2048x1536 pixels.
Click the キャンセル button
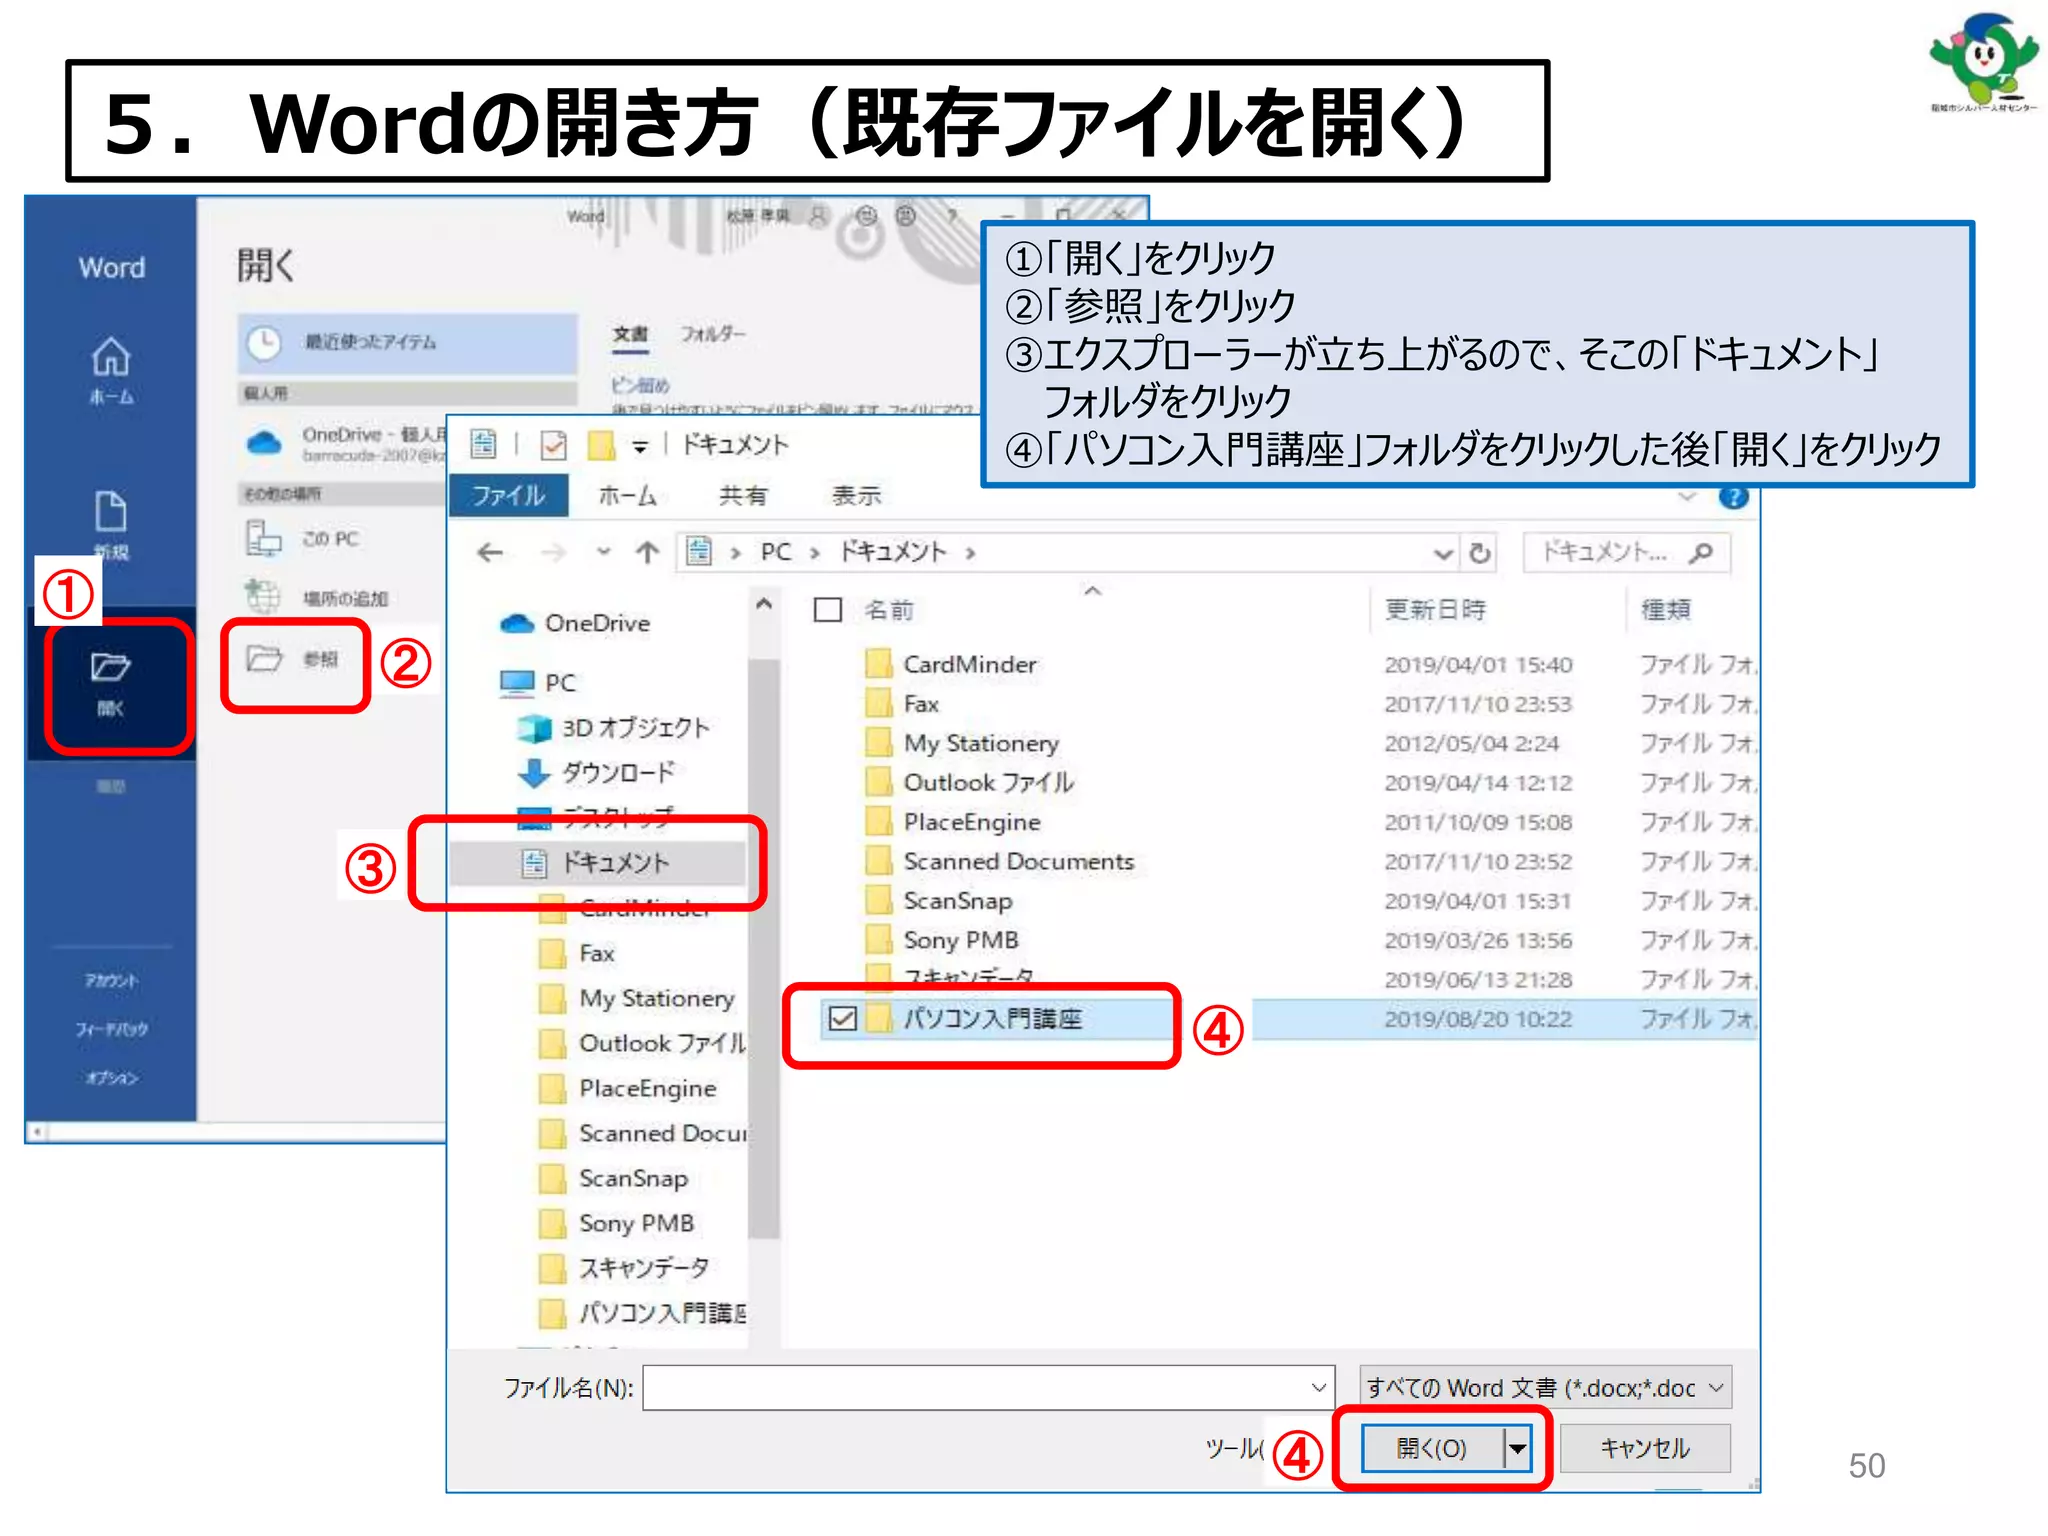pos(1645,1448)
